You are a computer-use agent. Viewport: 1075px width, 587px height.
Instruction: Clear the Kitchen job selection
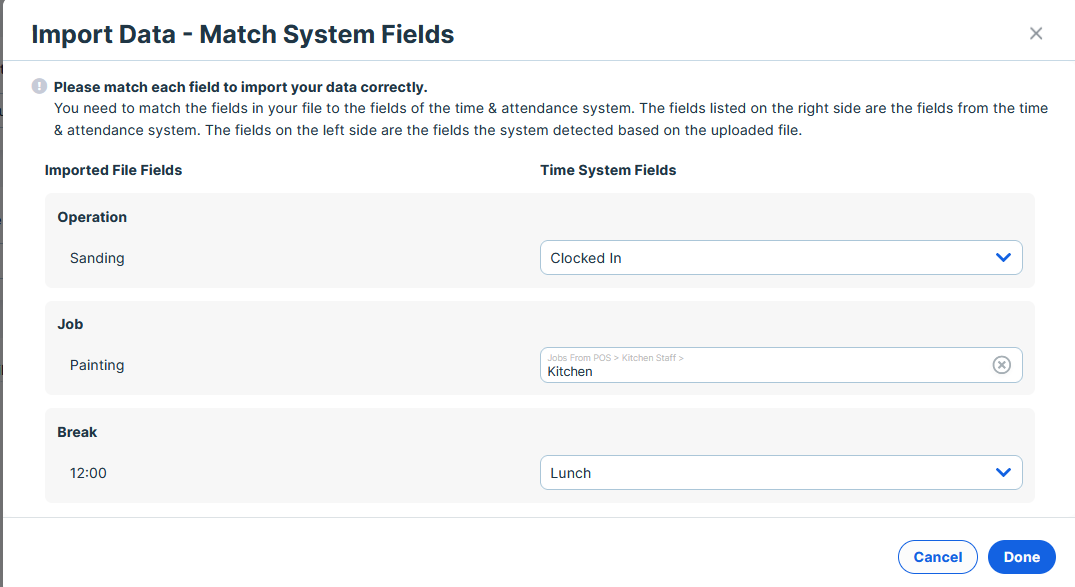(1002, 365)
